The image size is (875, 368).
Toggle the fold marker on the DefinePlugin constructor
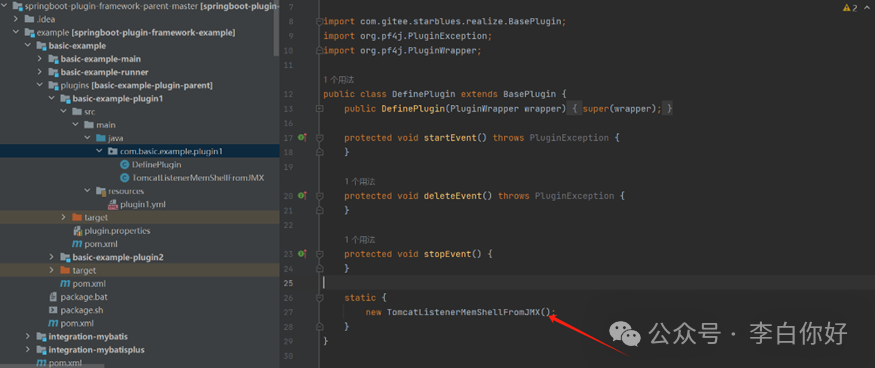click(x=319, y=109)
